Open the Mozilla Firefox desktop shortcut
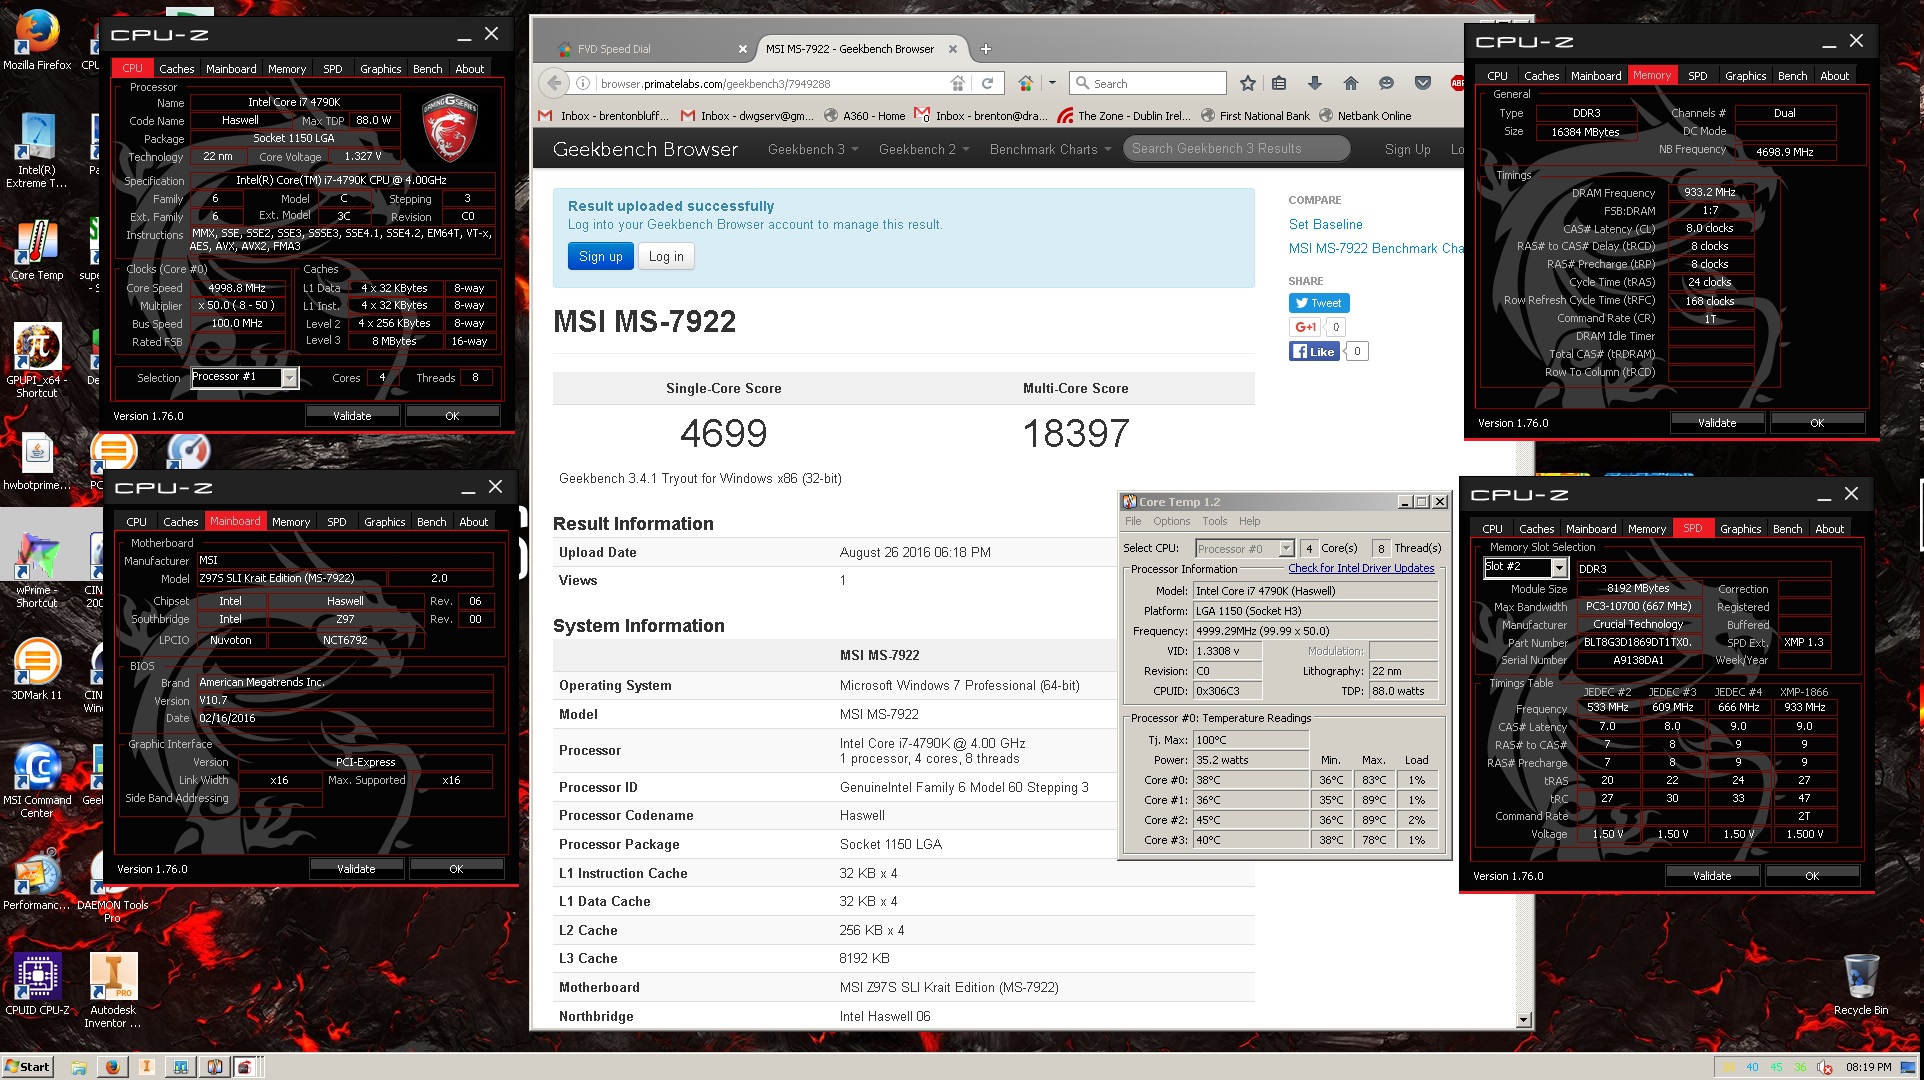Screen dimensions: 1924x1080 point(37,41)
